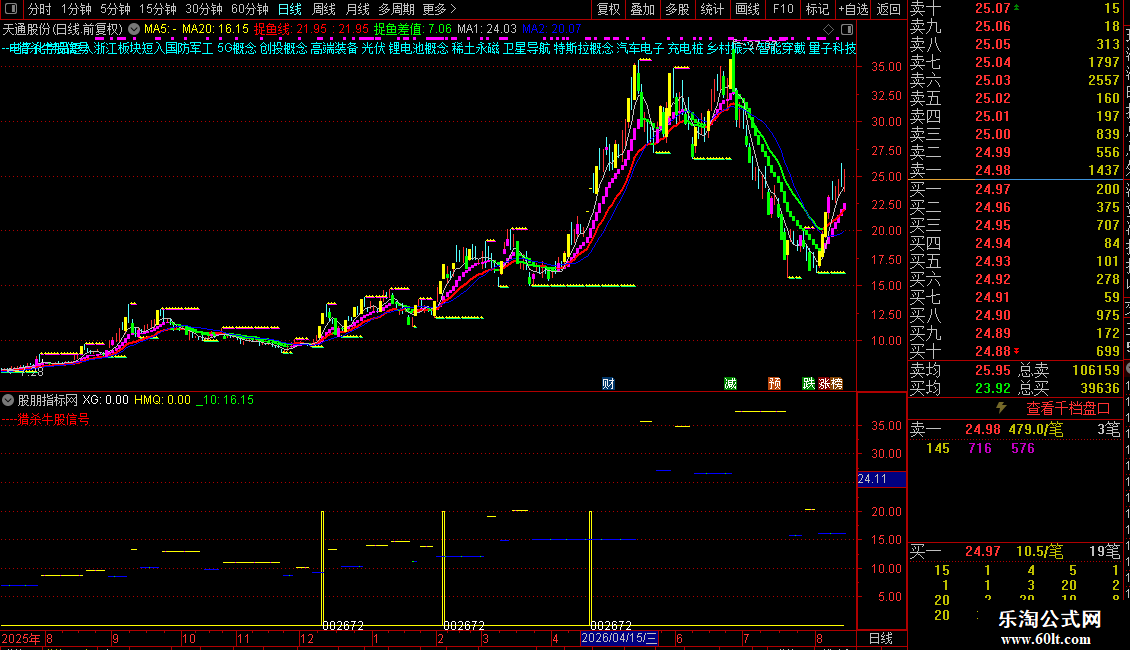Screen dimensions: 1130x650
Task: Click the 卫星导航 concept tag
Action: (526, 48)
